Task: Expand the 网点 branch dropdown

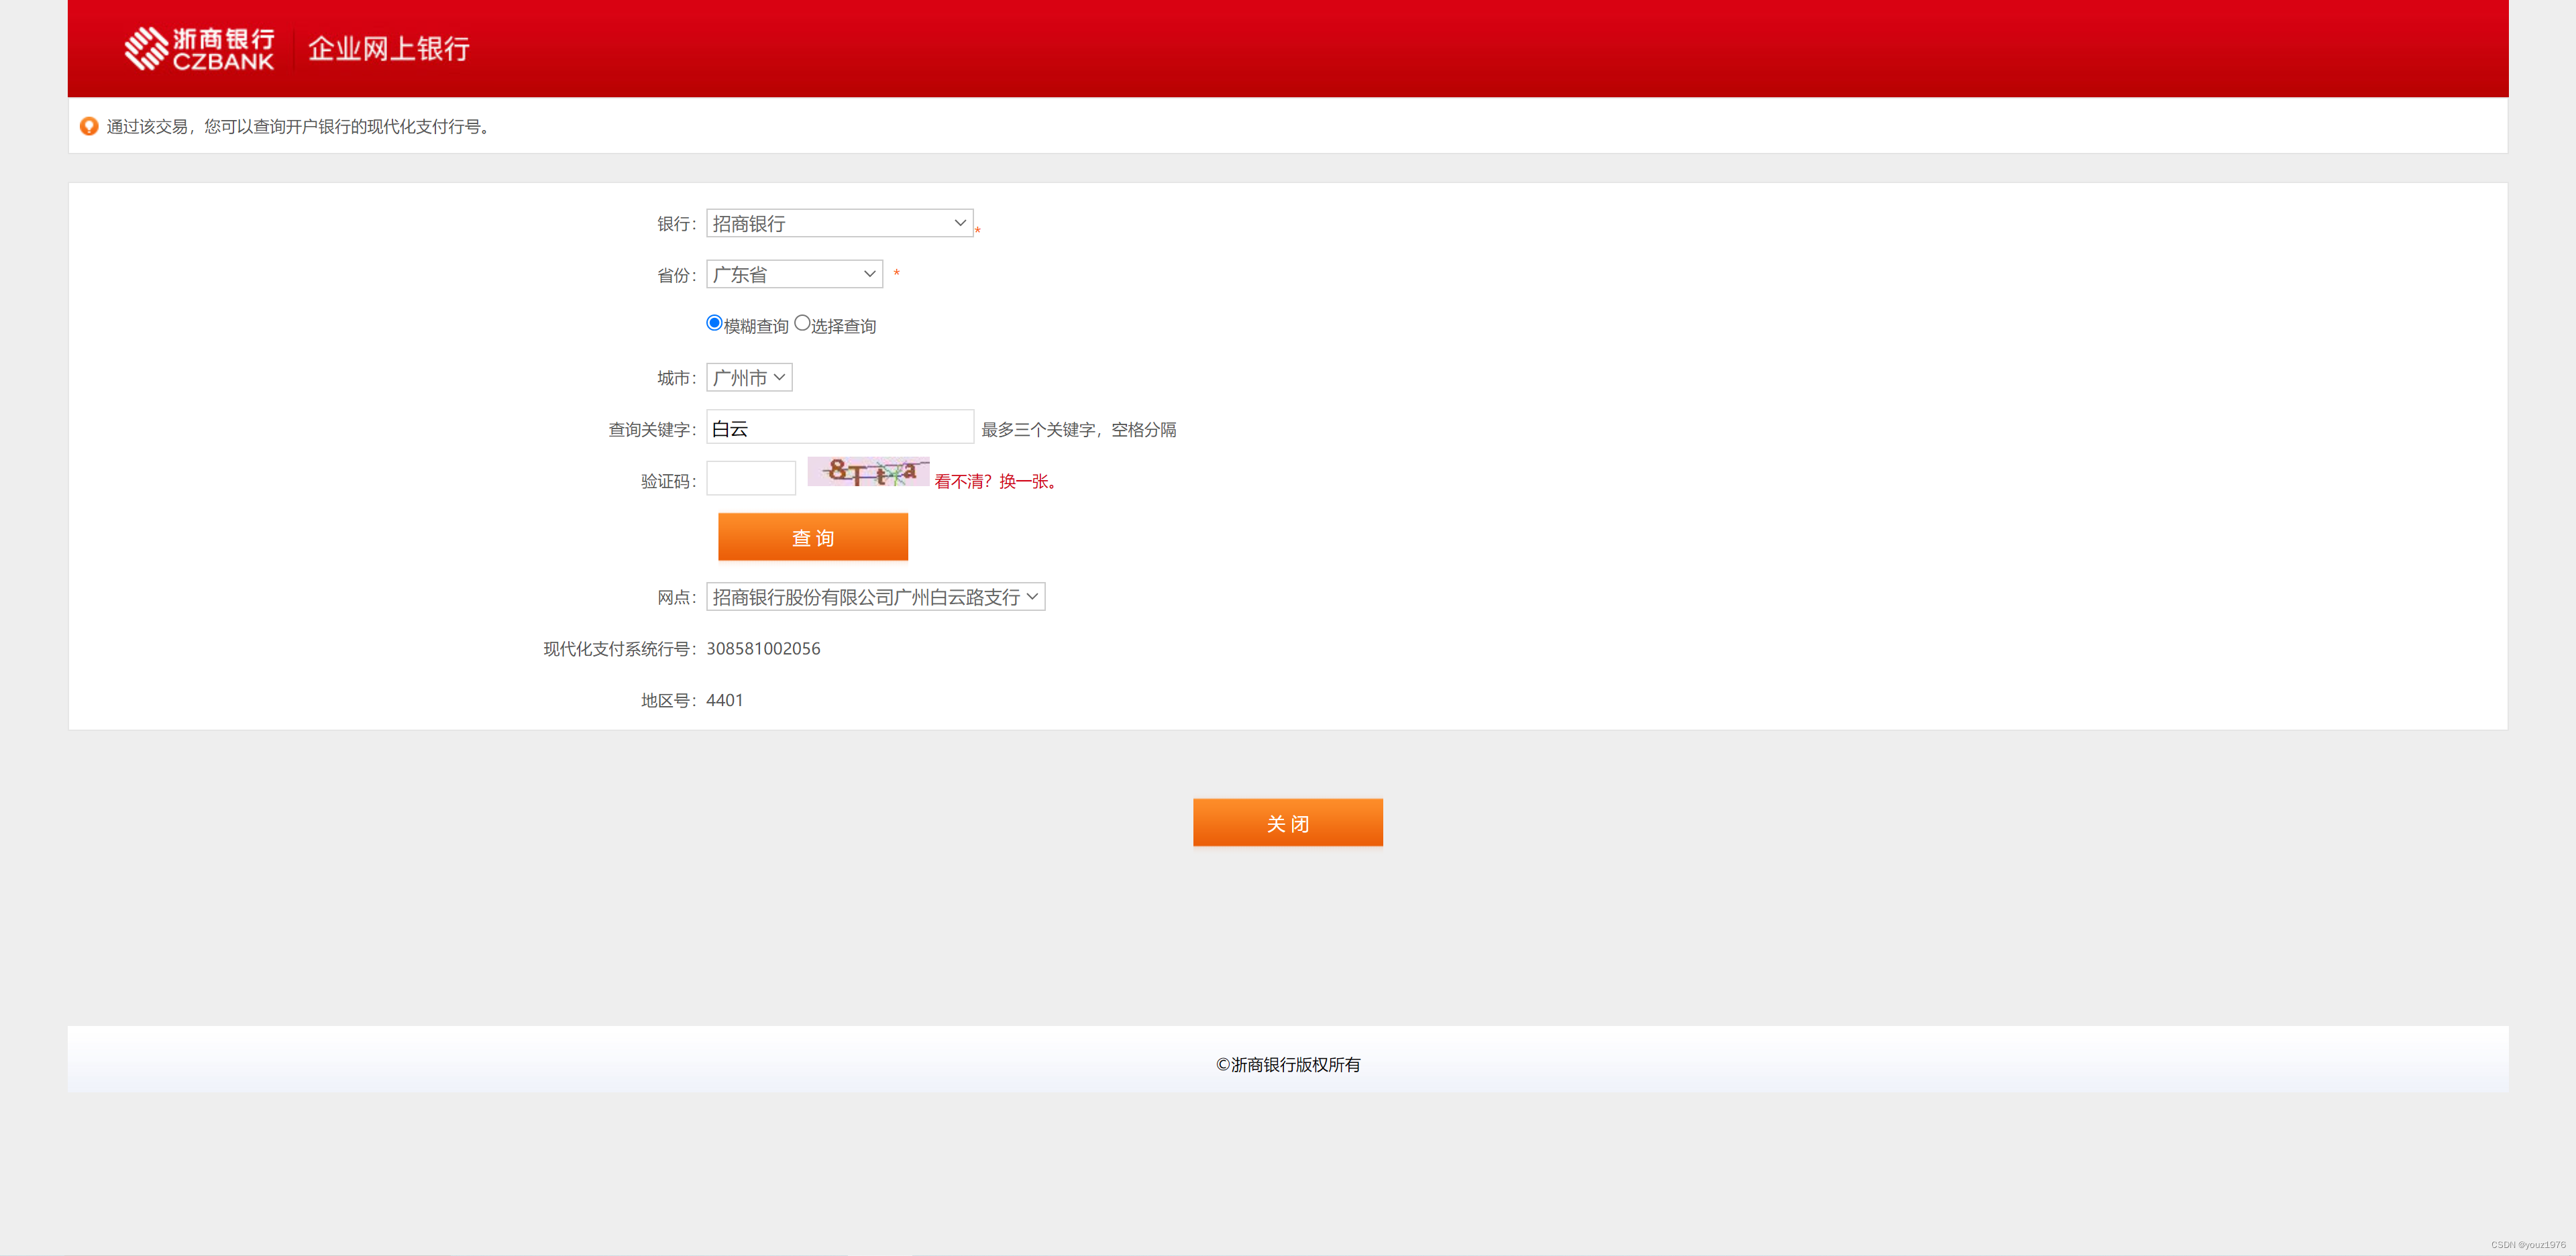Action: click(875, 597)
